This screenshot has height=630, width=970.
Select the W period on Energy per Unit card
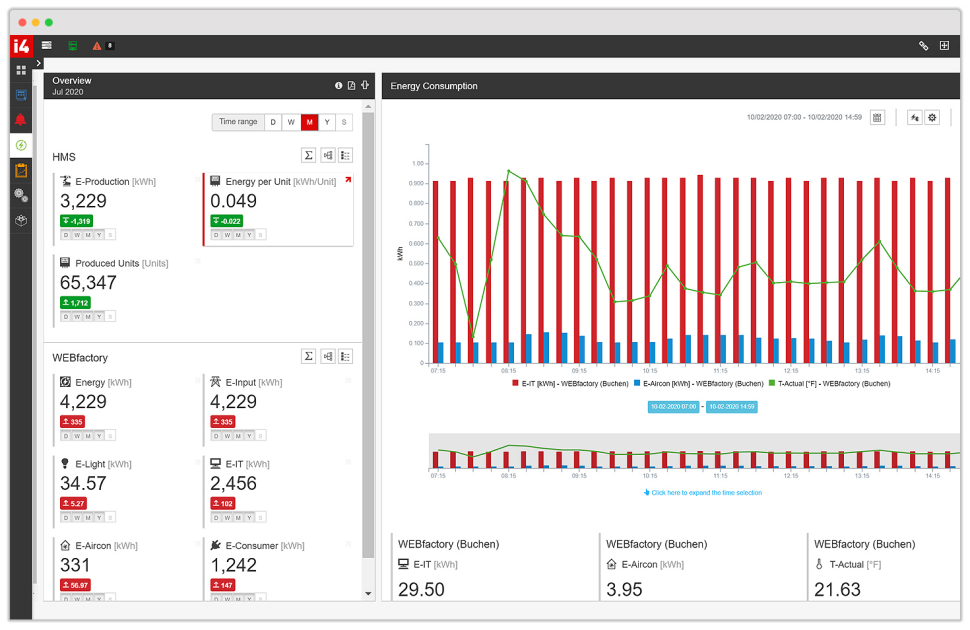(227, 235)
